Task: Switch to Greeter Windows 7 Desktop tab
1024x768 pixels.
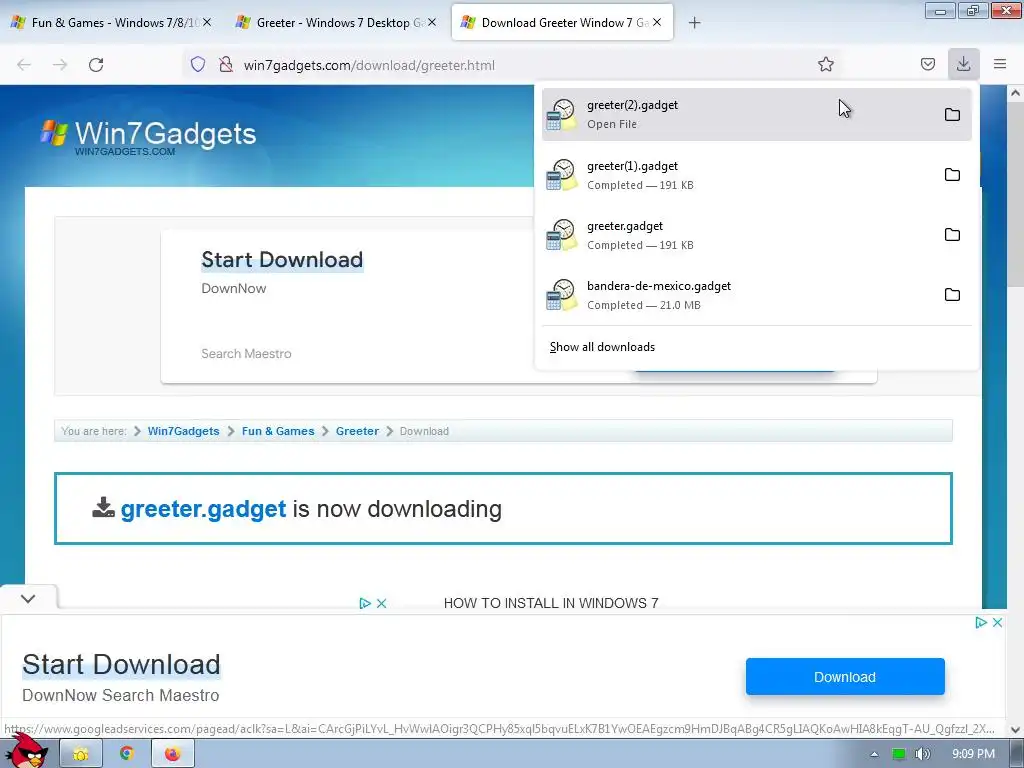Action: click(x=336, y=23)
